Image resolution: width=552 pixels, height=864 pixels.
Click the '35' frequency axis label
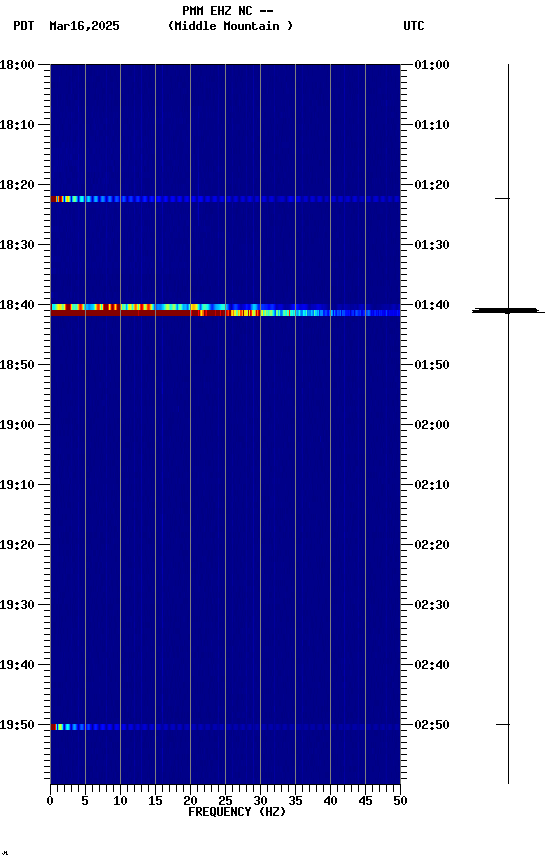point(295,801)
